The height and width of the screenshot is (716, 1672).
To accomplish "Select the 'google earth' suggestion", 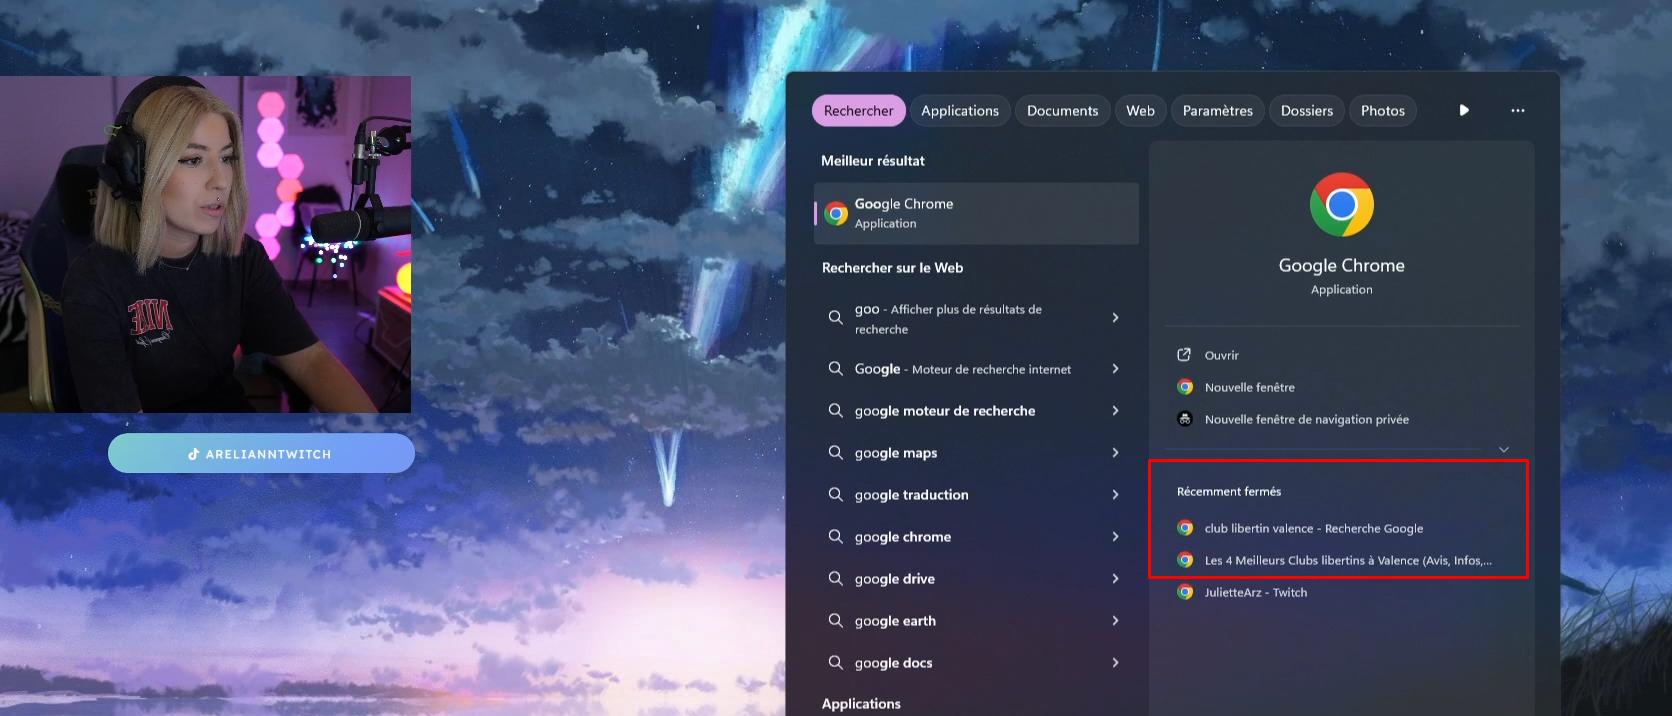I will pyautogui.click(x=976, y=621).
